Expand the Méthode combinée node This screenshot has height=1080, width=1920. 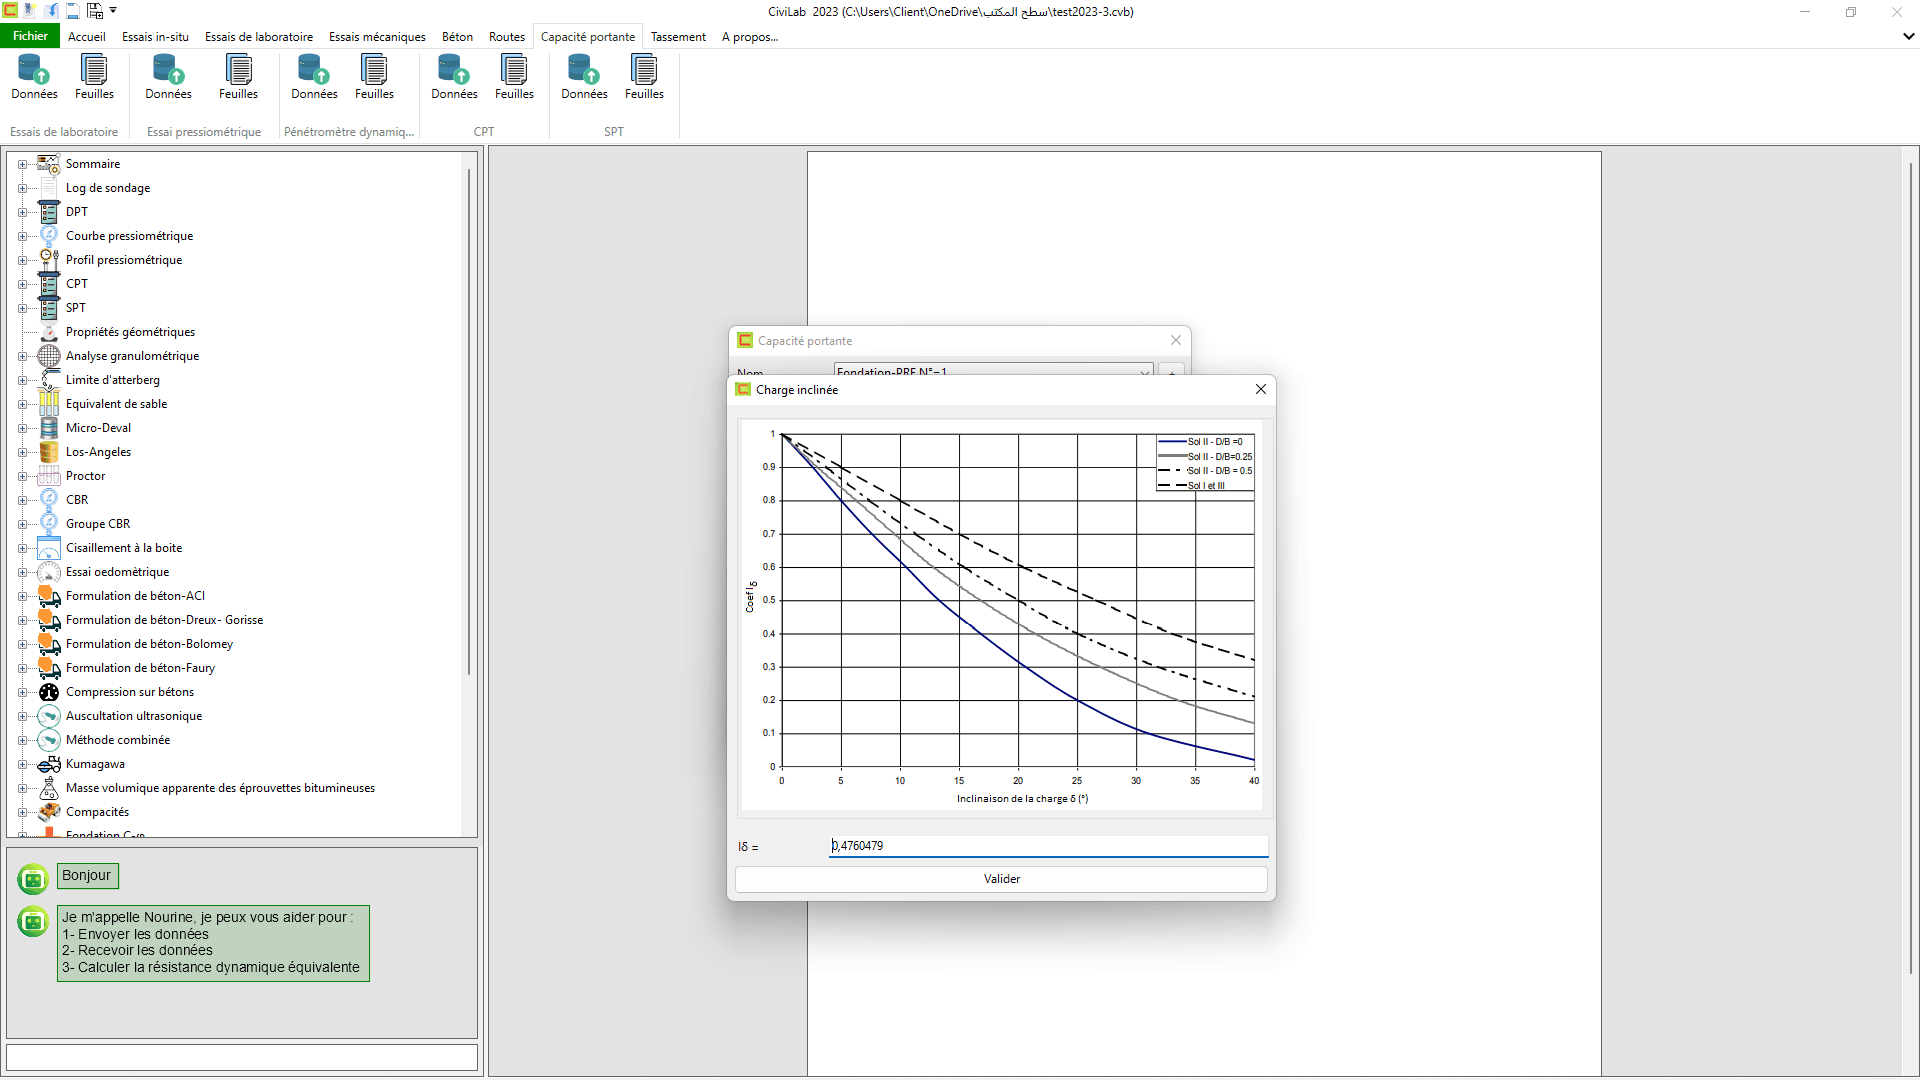click(x=22, y=740)
